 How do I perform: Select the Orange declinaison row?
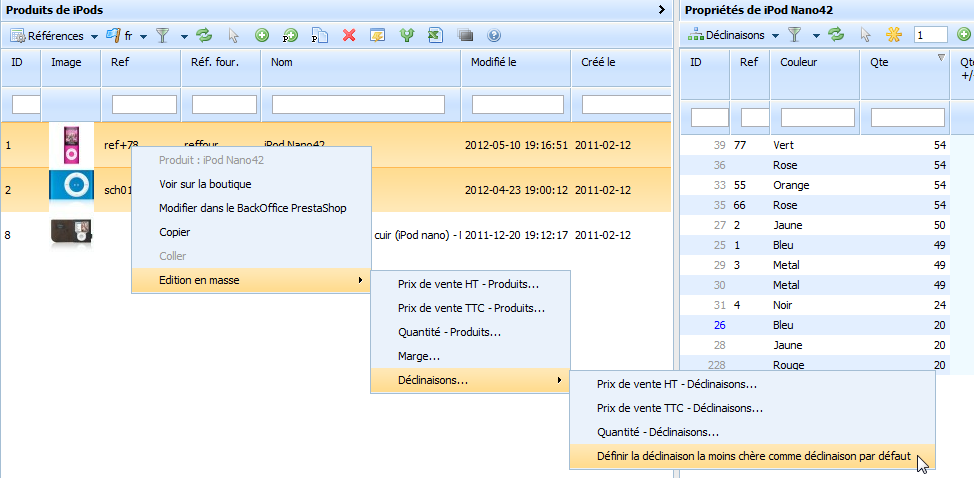[x=815, y=185]
